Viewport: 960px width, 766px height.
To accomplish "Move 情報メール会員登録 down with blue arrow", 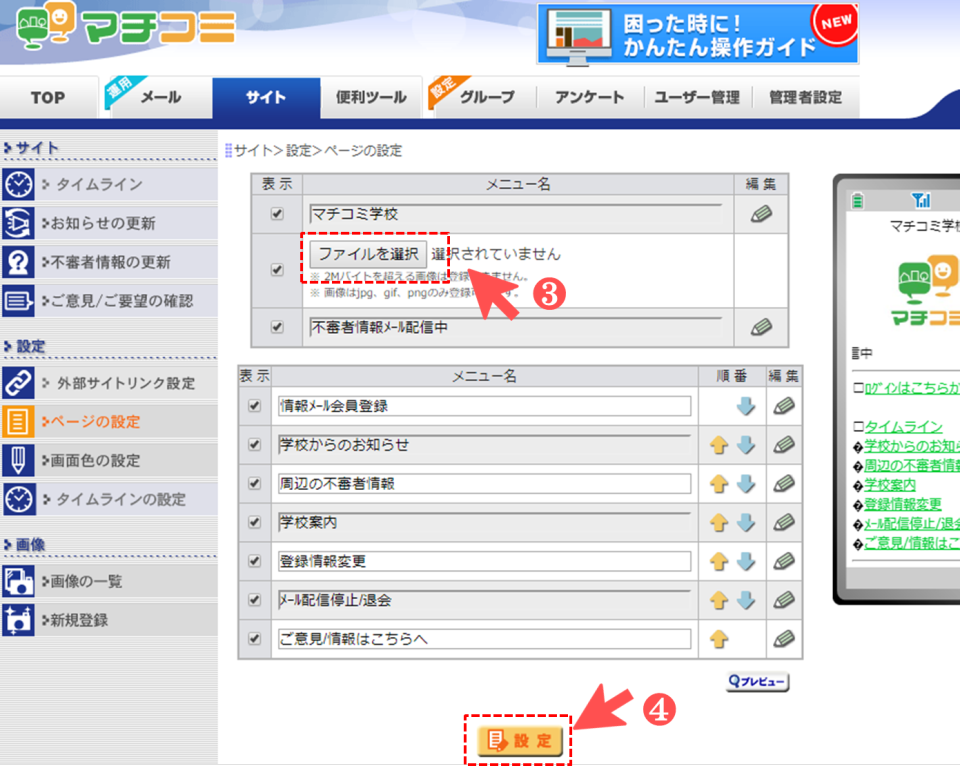I will tap(746, 406).
